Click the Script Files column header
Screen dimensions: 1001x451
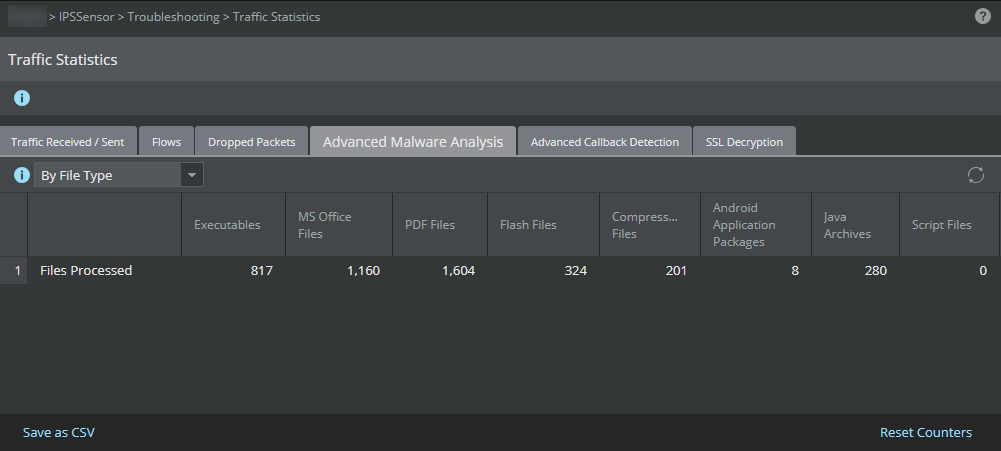pos(949,225)
